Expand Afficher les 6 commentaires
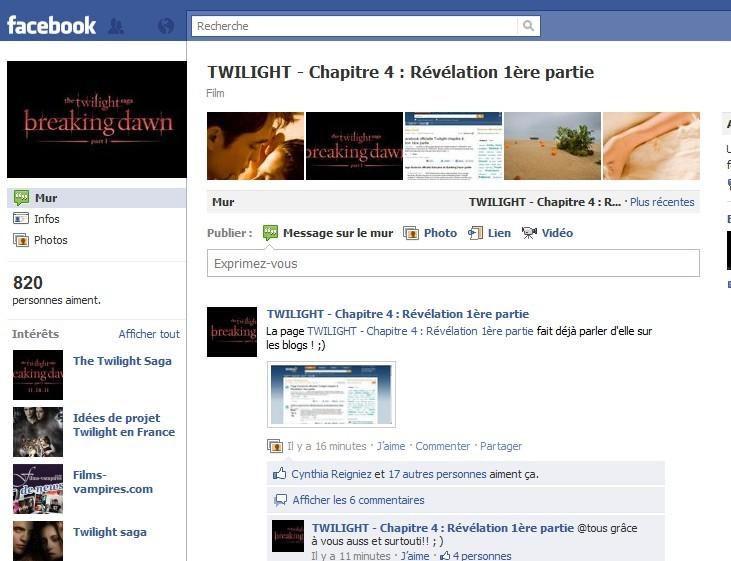This screenshot has height=561, width=731. 358,500
